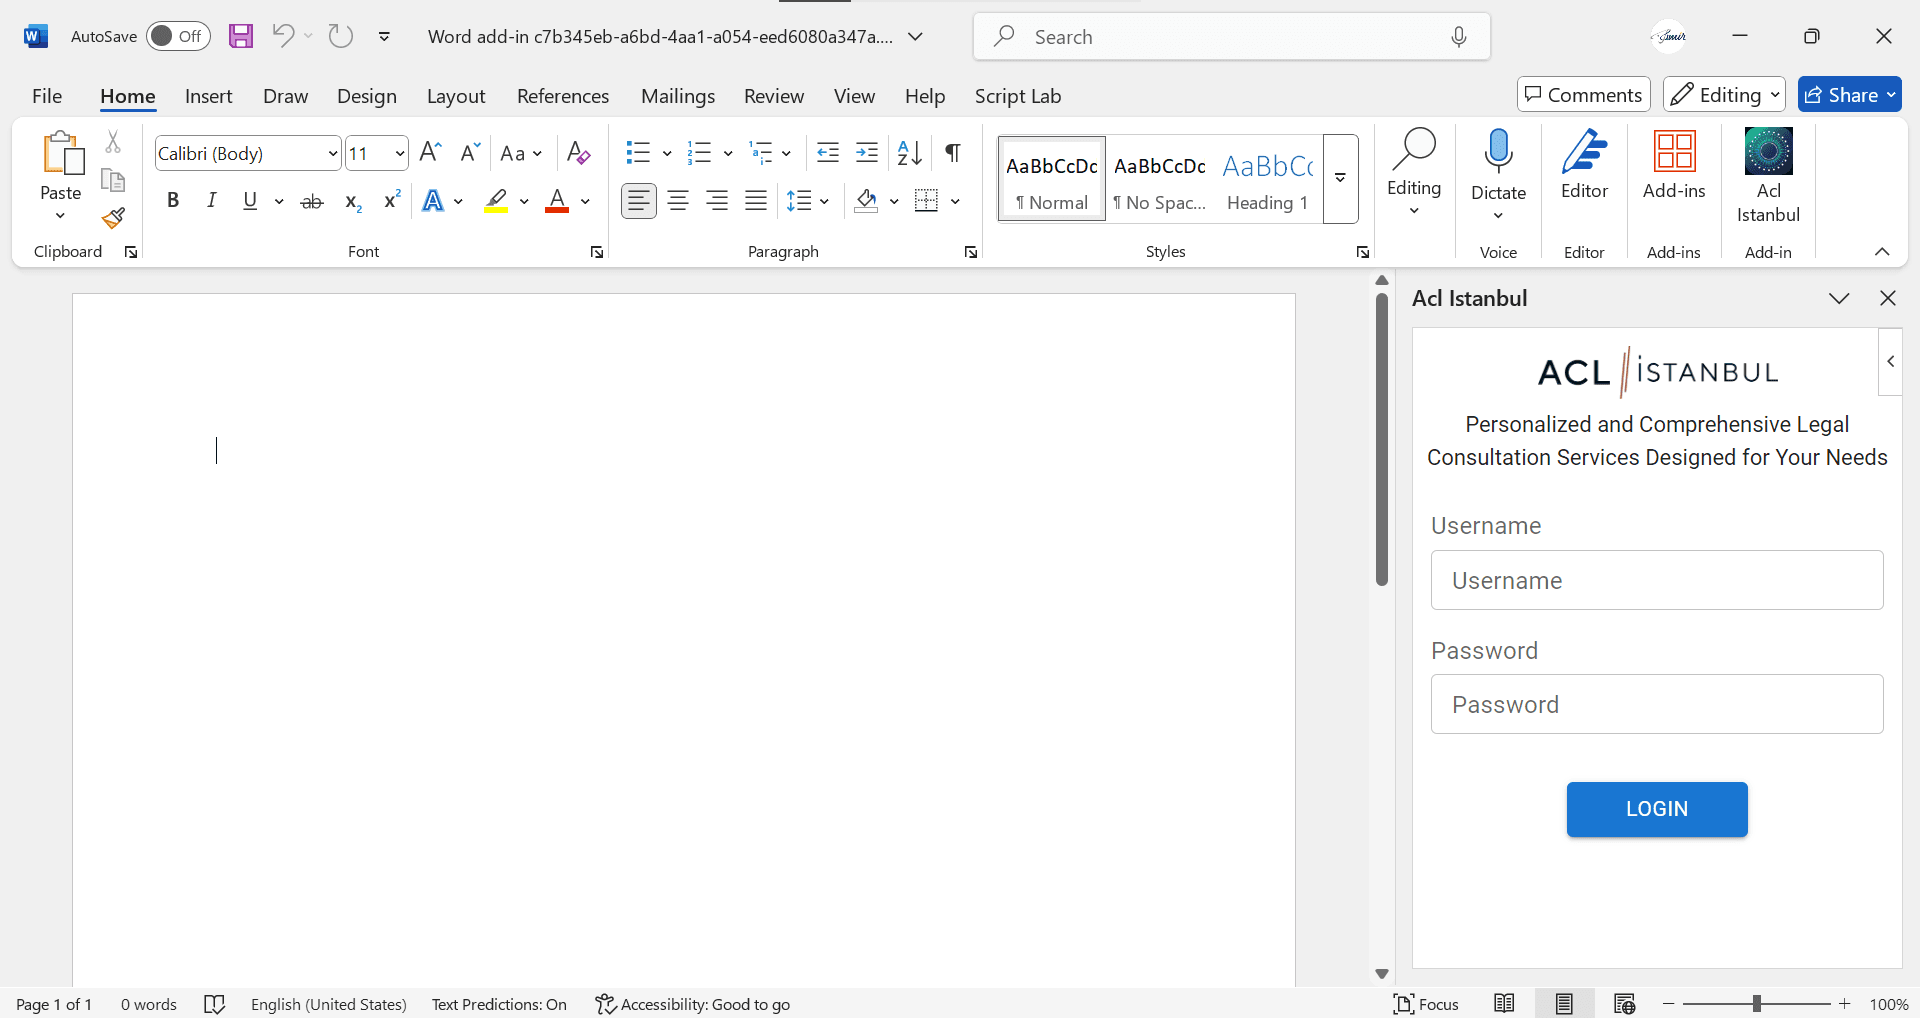Click the Save icon in title bar
Viewport: 1920px width, 1018px height.
tap(241, 37)
